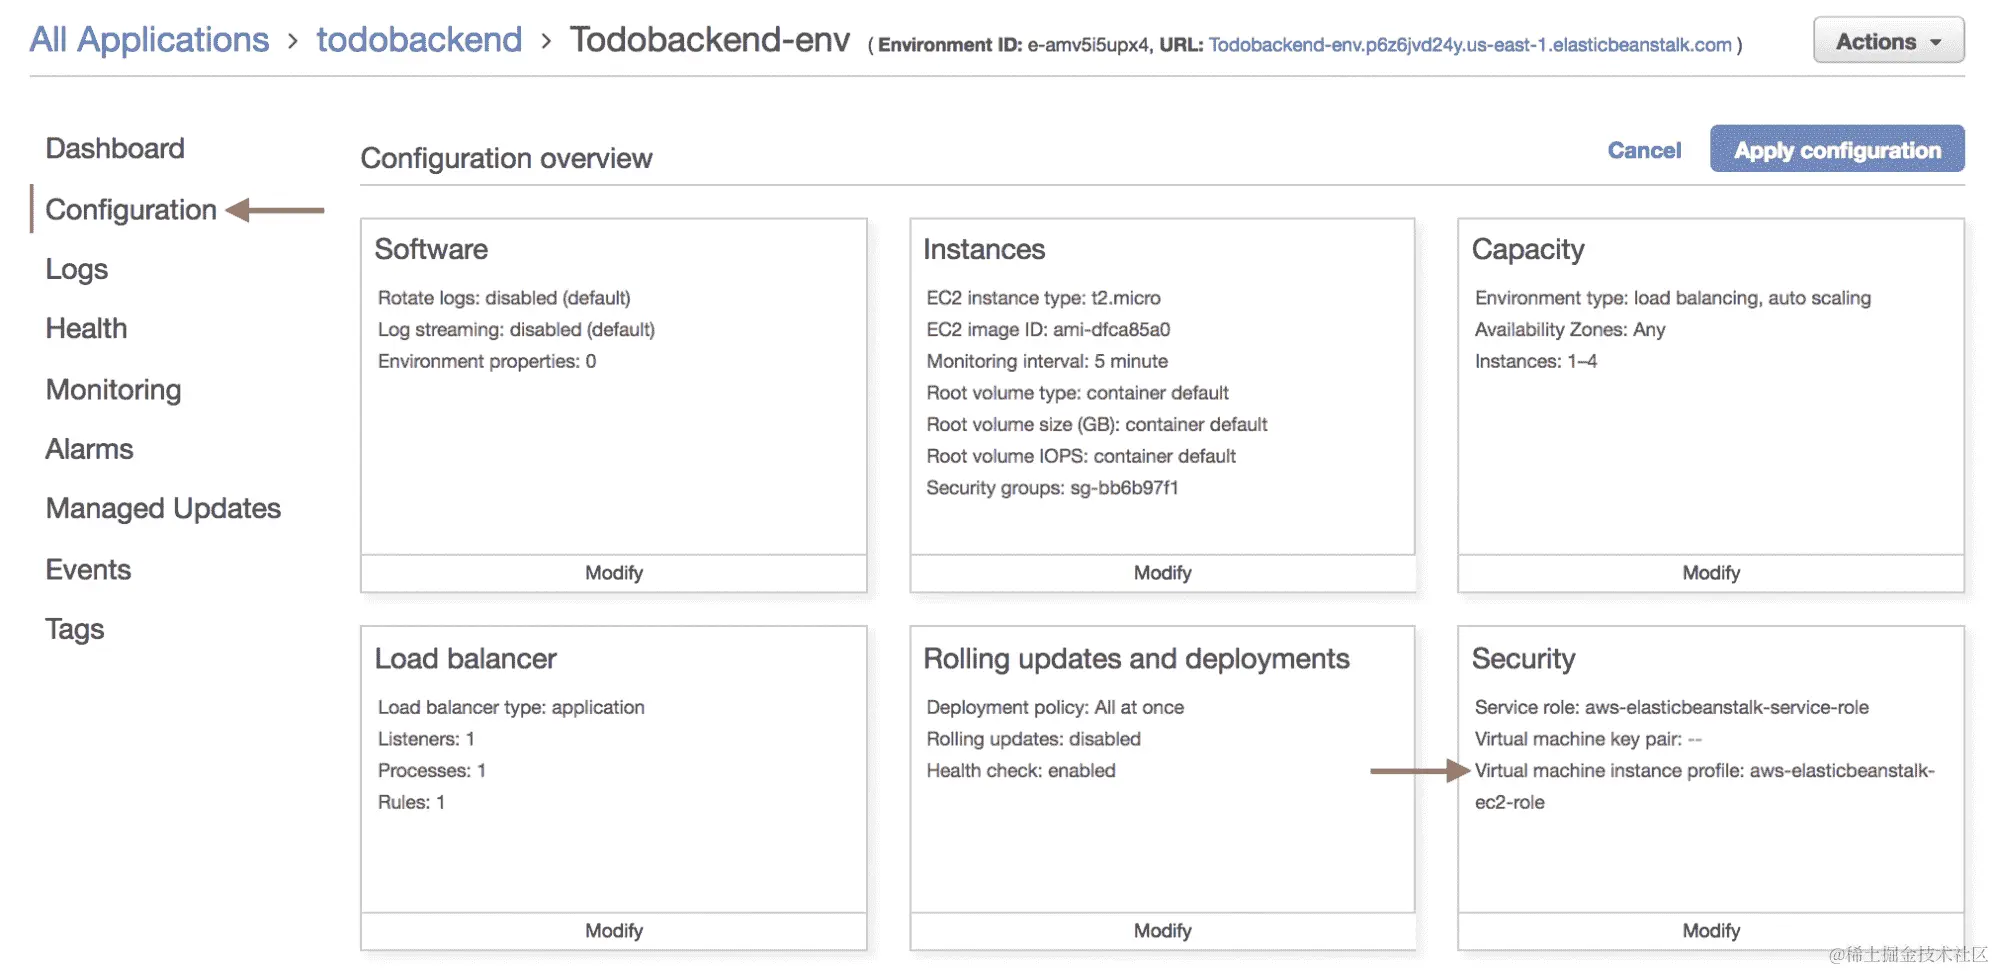Open Alarms from the sidebar

[x=89, y=449]
